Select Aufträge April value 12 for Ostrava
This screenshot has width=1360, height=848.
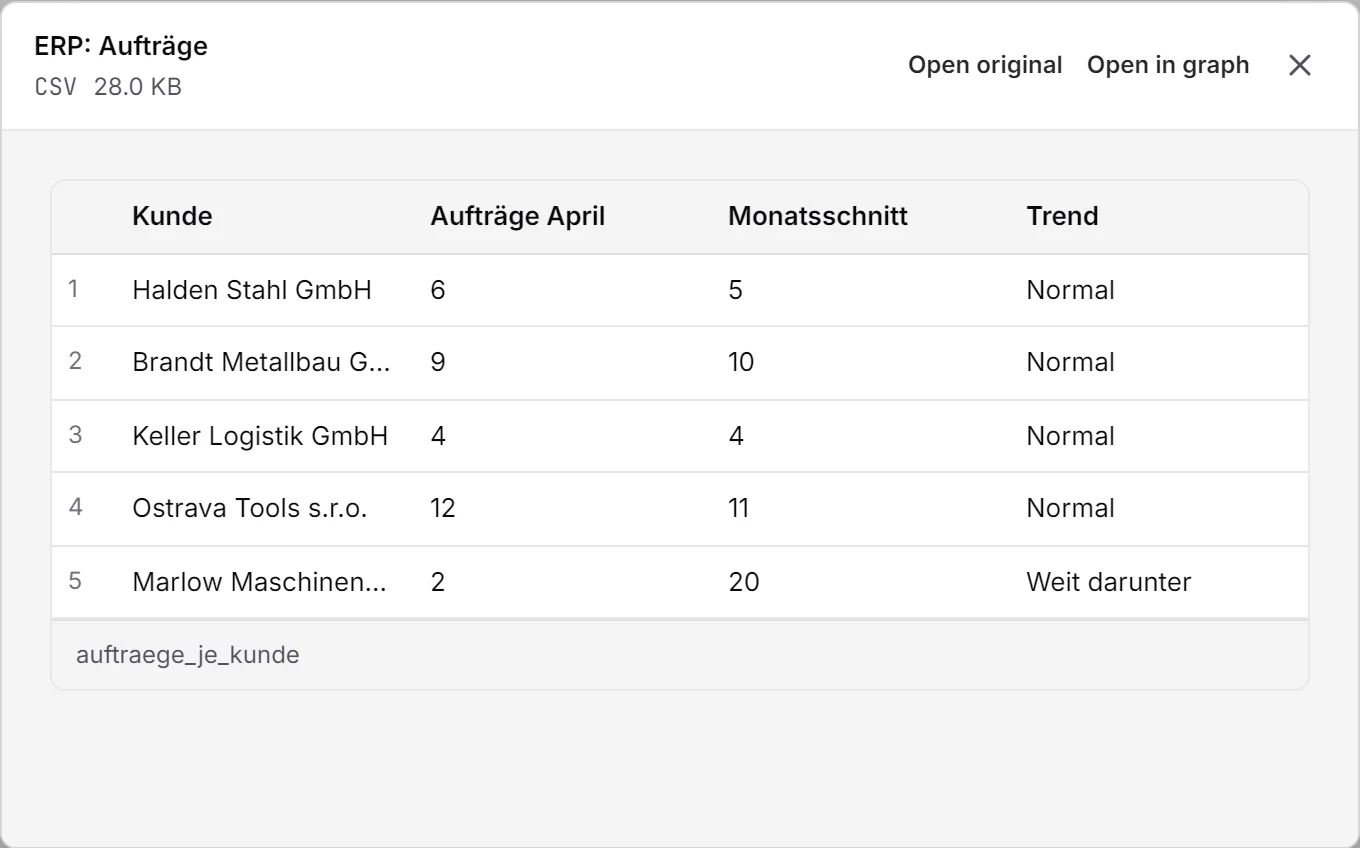(443, 508)
